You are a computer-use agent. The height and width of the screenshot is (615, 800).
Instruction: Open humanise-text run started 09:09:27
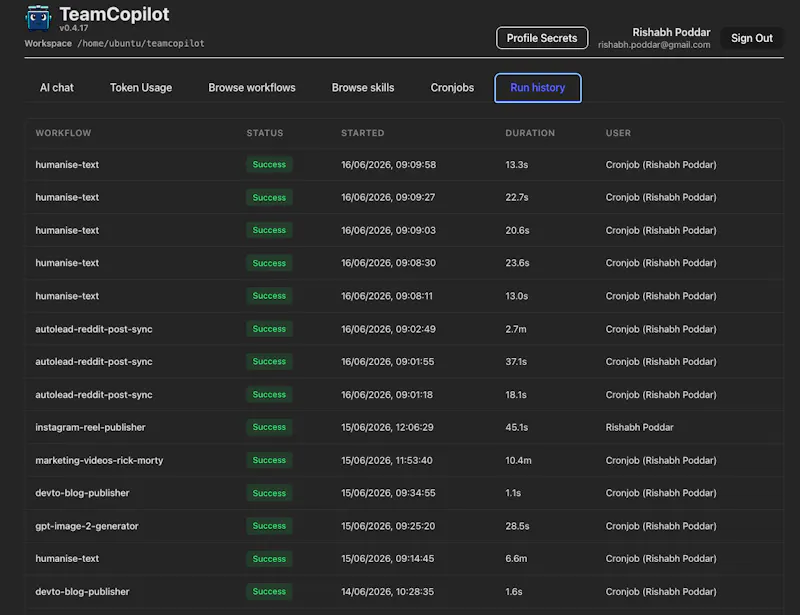404,197
